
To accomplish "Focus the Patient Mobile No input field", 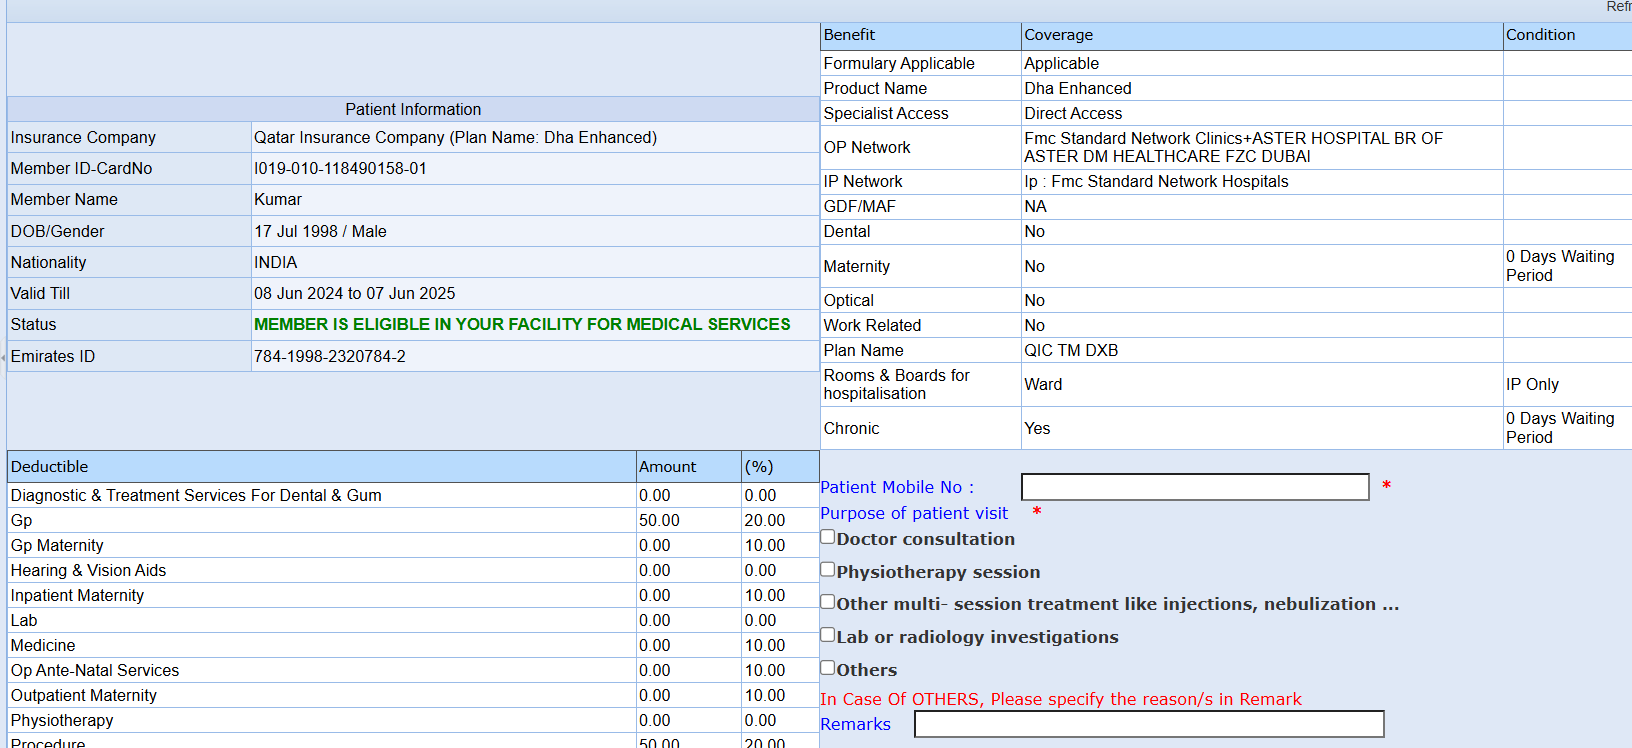I will click(x=1194, y=487).
